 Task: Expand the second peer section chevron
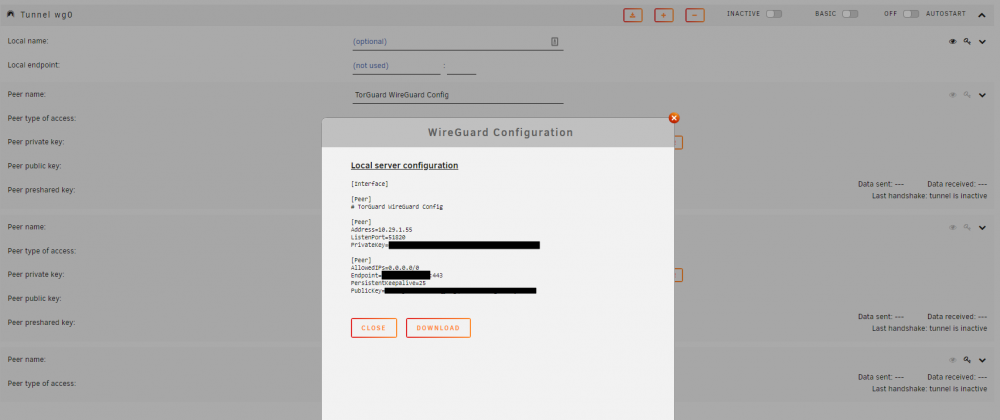tap(982, 228)
